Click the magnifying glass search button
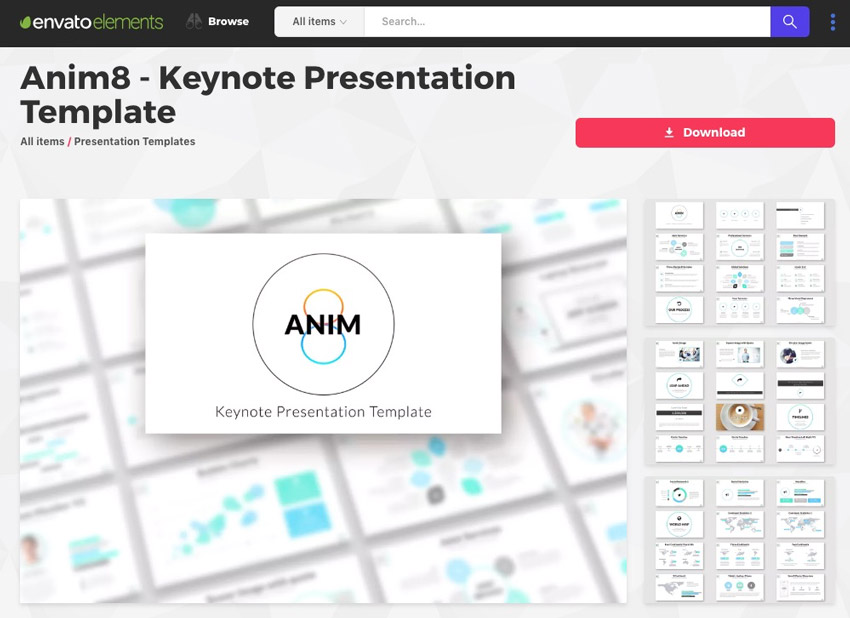850x618 pixels. pyautogui.click(x=790, y=22)
